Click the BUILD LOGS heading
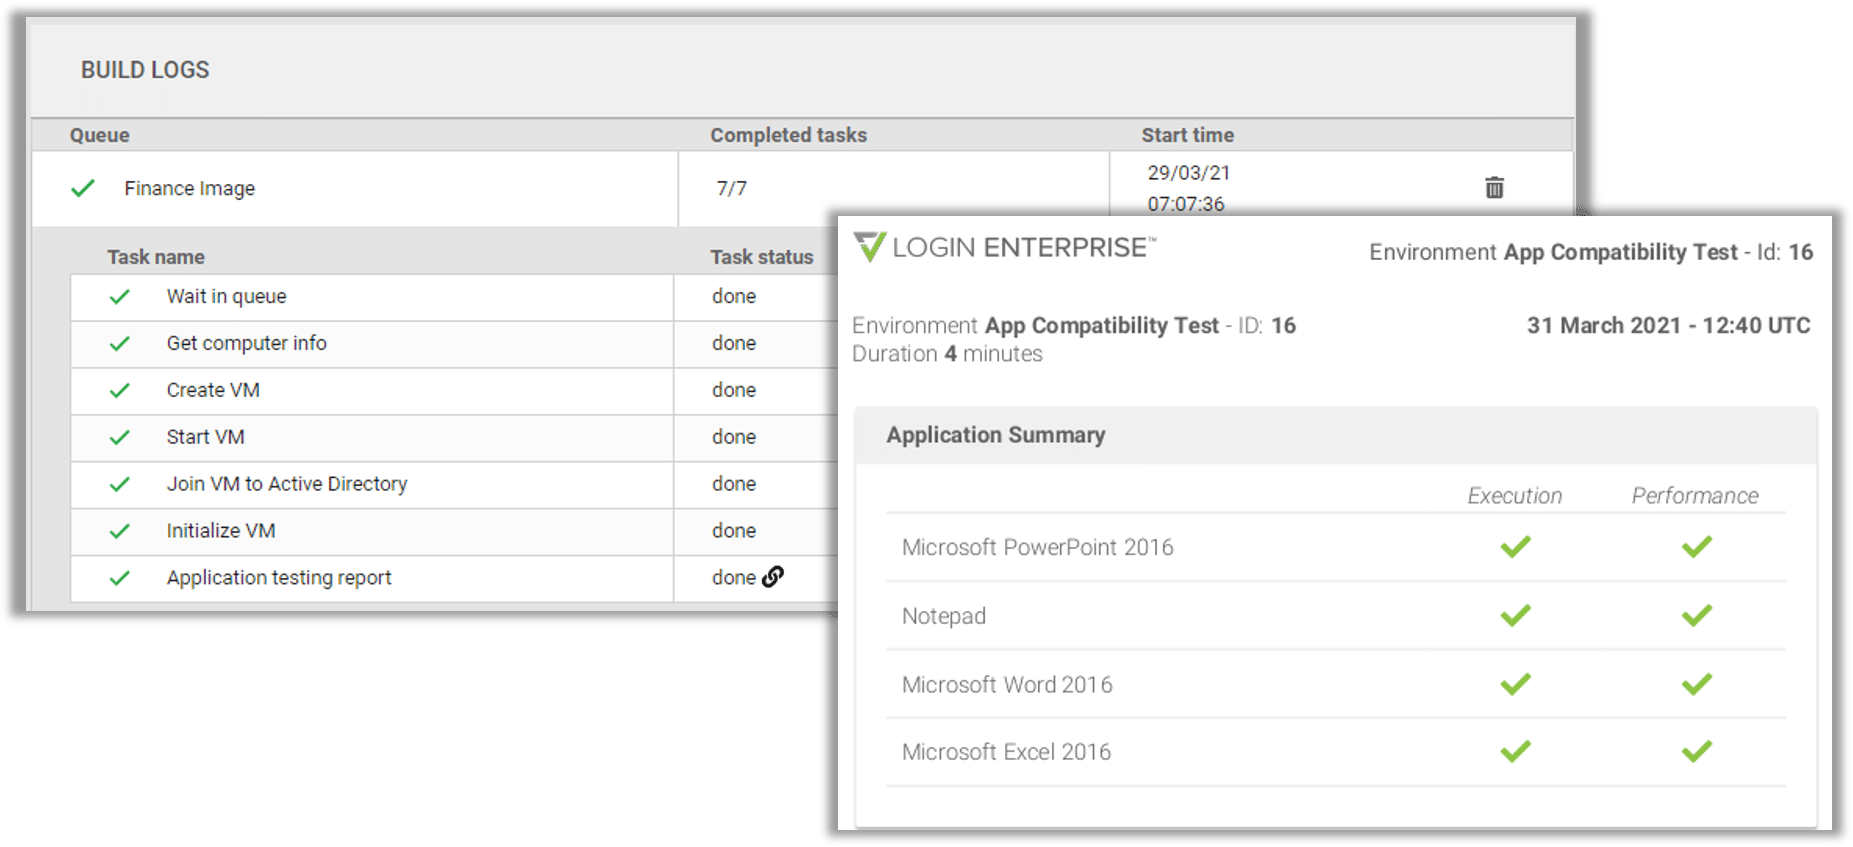 pos(145,70)
